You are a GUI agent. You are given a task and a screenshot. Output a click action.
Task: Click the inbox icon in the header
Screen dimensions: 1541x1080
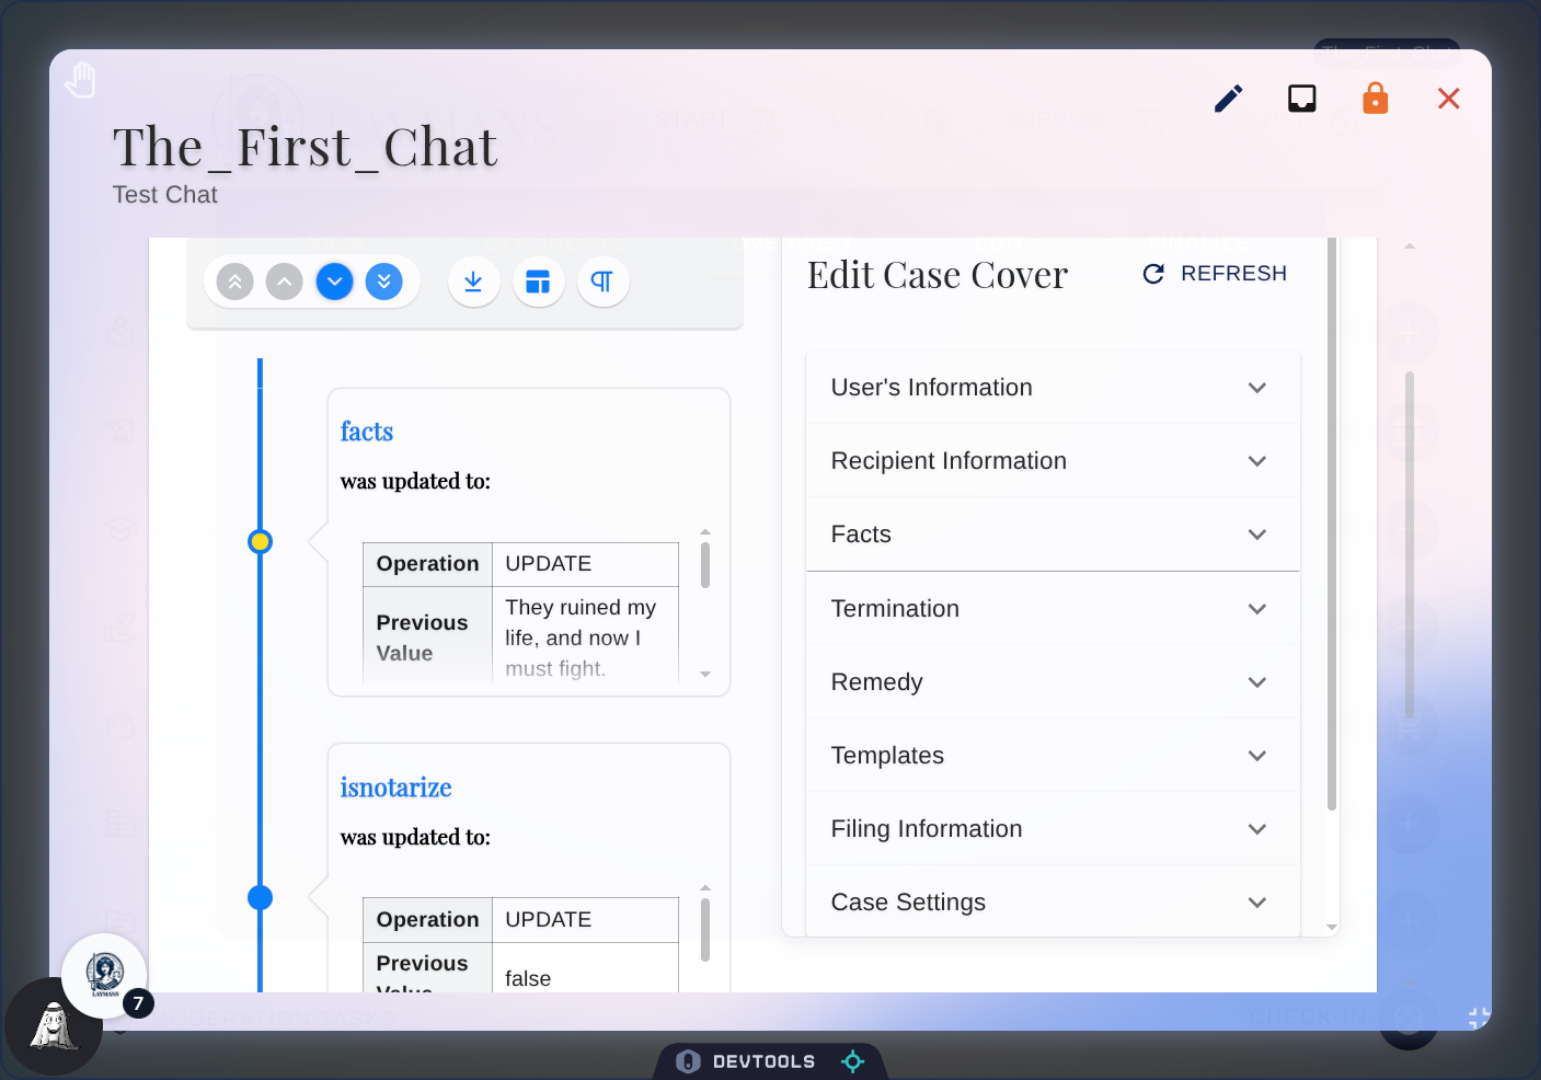(x=1301, y=98)
